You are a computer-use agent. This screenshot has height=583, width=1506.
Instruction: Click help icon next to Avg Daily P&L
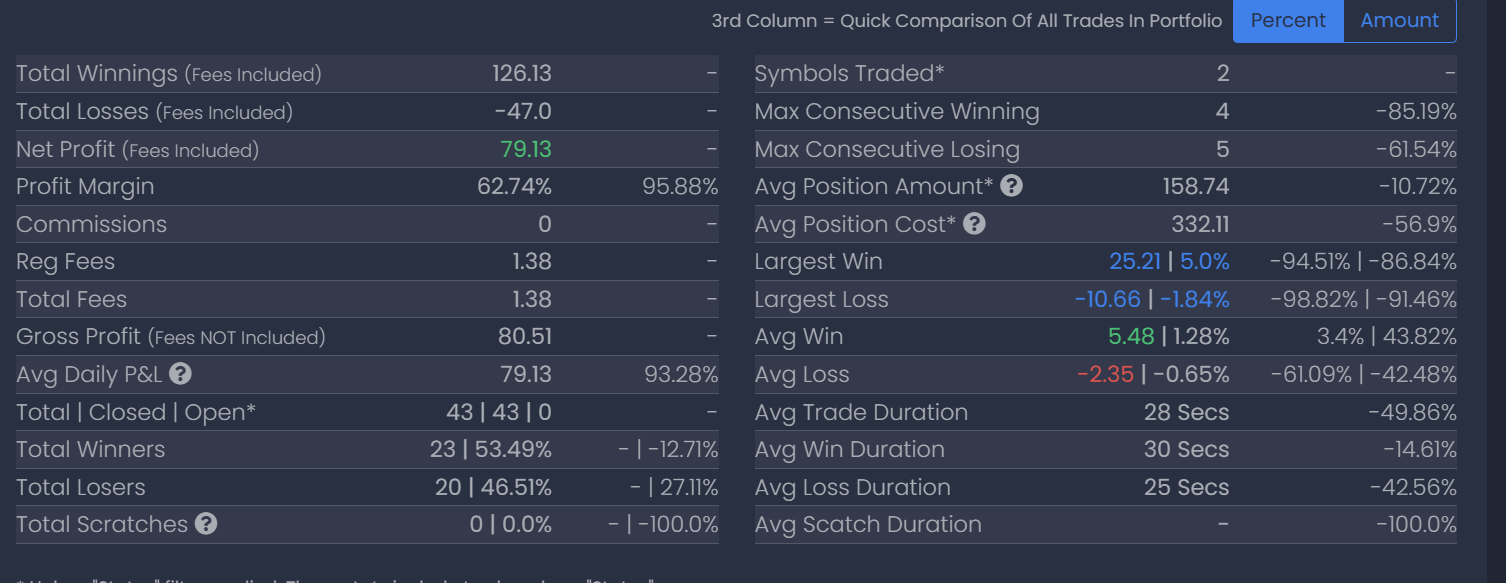pyautogui.click(x=180, y=375)
